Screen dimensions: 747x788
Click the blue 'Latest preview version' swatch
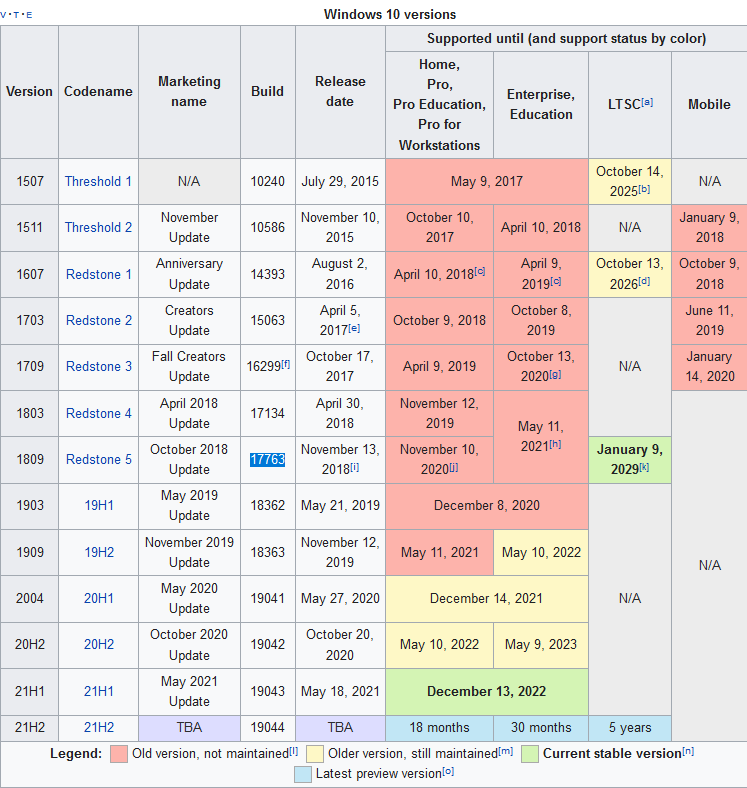point(303,774)
